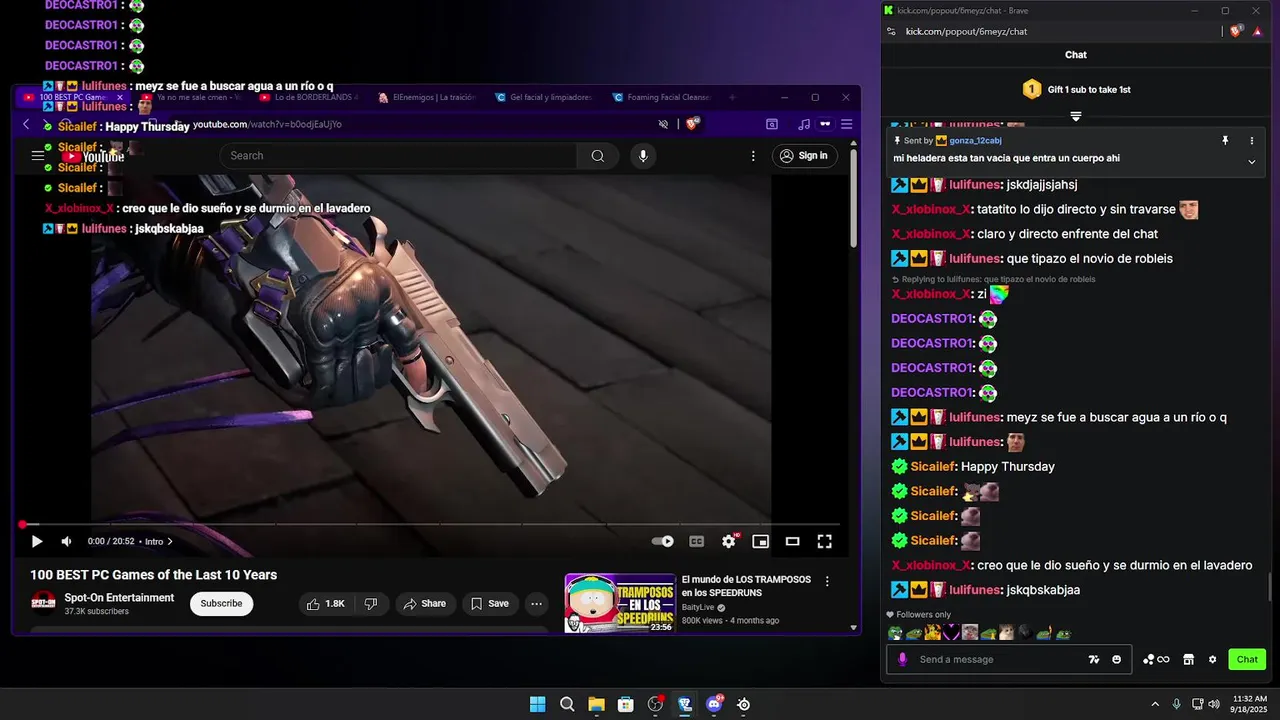The width and height of the screenshot is (1280, 720).
Task: Enter fullscreen on the video
Action: click(825, 541)
